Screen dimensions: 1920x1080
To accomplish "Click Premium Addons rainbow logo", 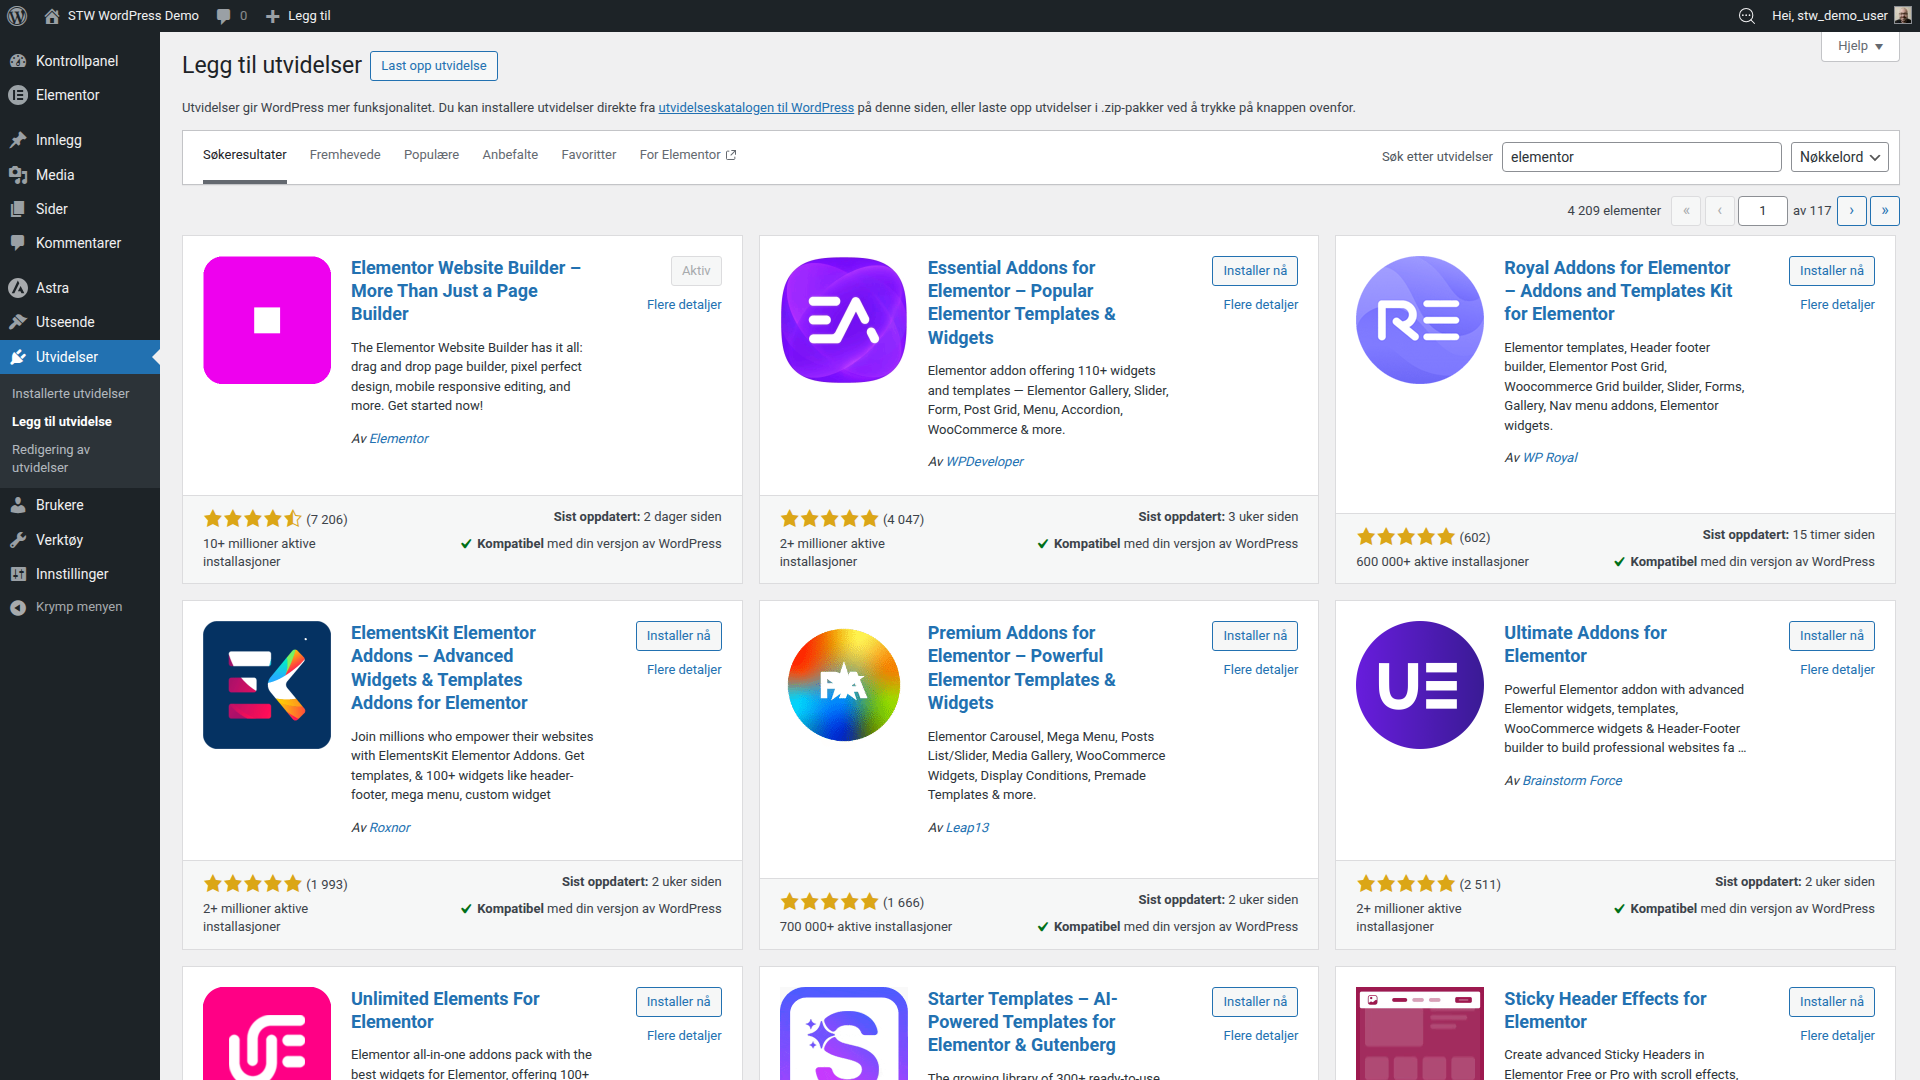I will pyautogui.click(x=844, y=685).
